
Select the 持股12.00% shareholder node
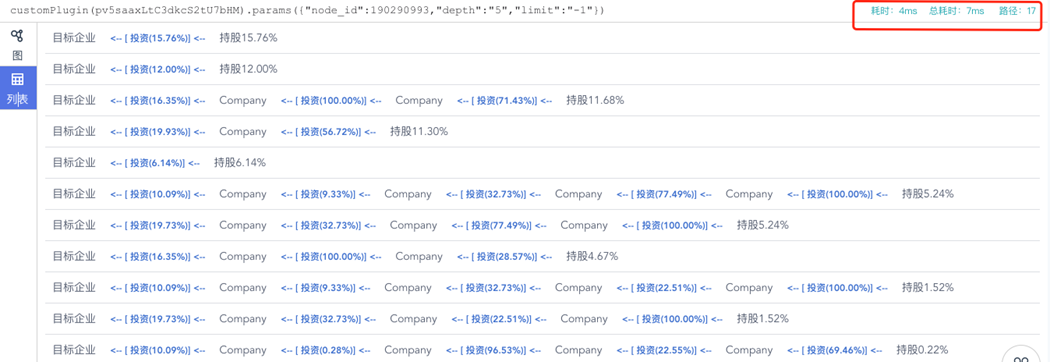(x=248, y=69)
